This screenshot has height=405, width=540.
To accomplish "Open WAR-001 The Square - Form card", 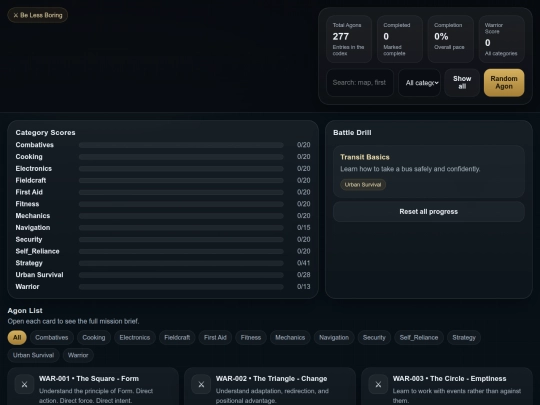I will (x=93, y=386).
